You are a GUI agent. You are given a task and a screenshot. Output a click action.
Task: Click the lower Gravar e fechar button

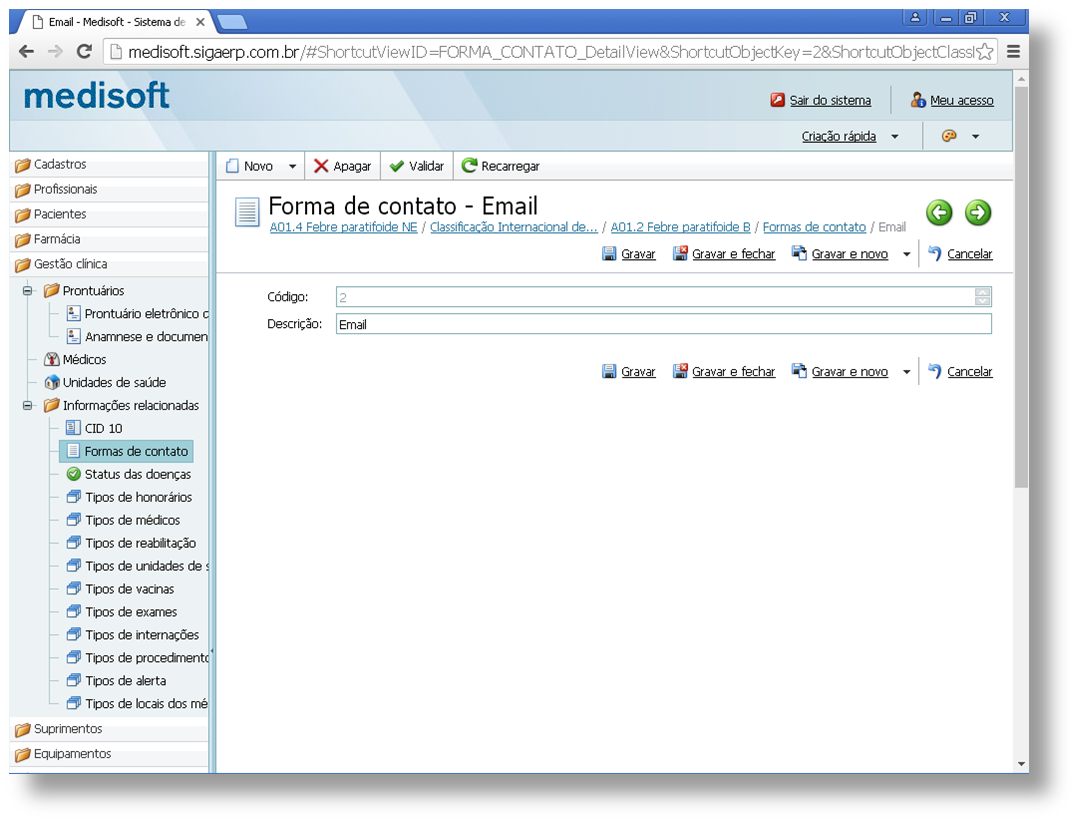point(724,371)
